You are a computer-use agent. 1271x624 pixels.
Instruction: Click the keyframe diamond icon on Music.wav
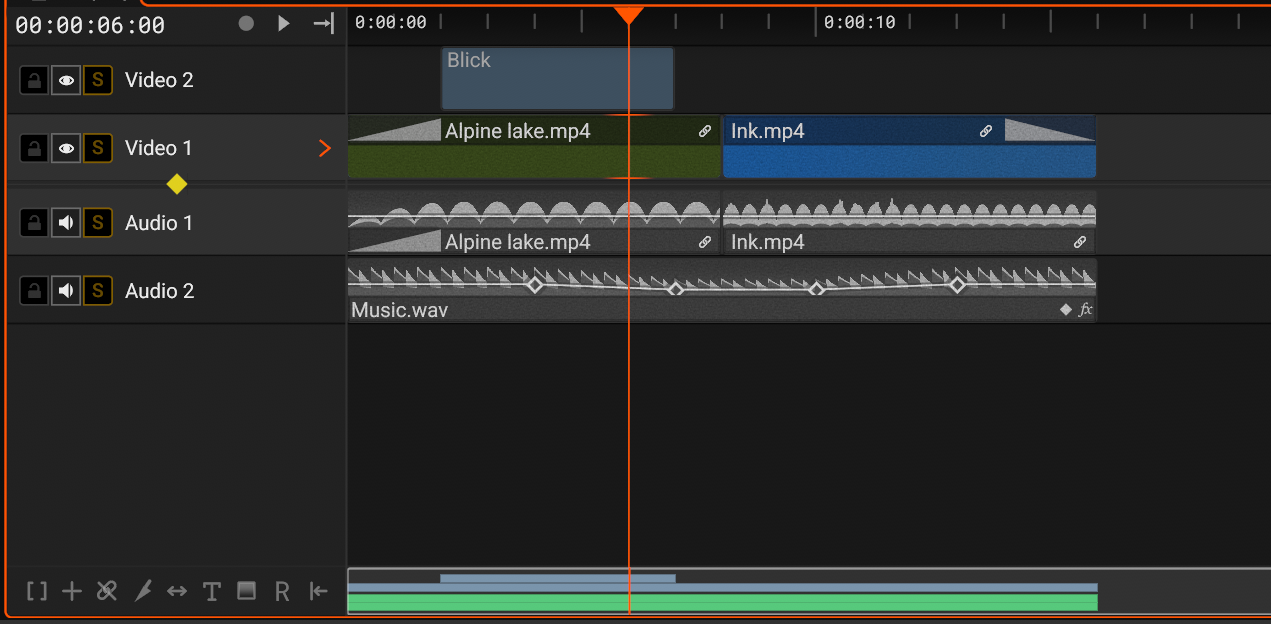[1066, 310]
